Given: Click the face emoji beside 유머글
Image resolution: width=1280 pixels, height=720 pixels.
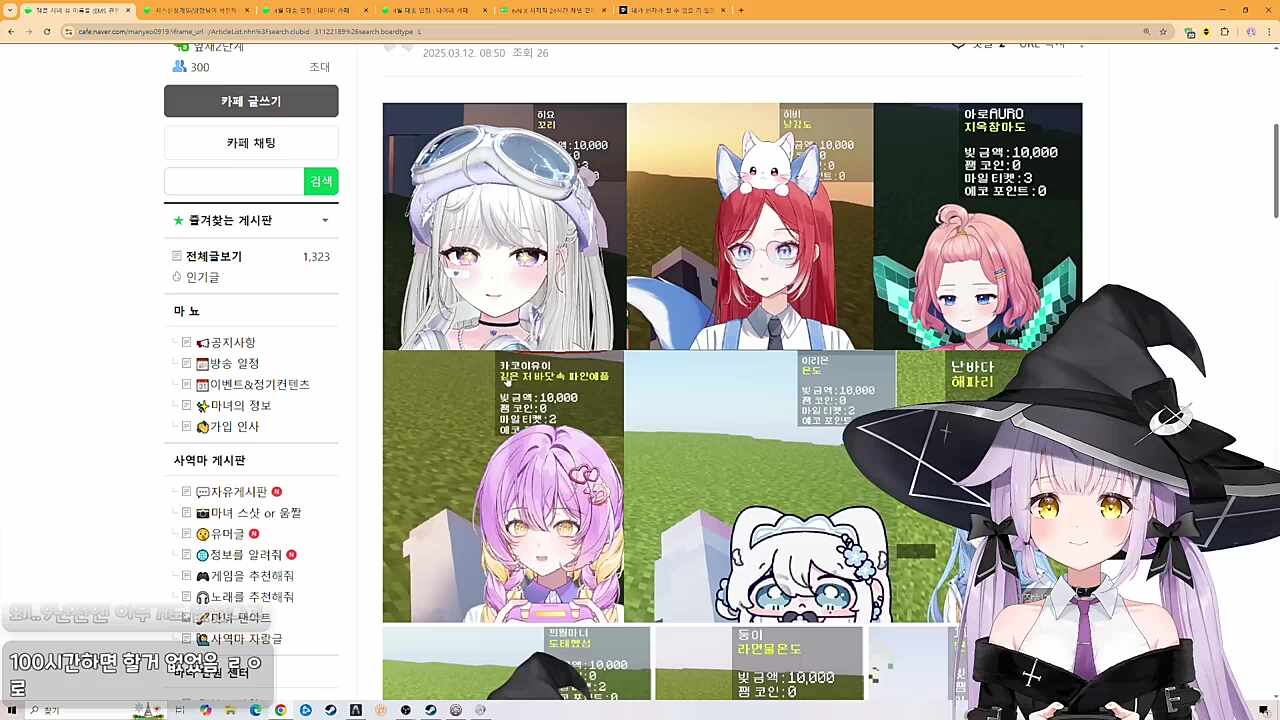Looking at the screenshot, I should pyautogui.click(x=203, y=534).
